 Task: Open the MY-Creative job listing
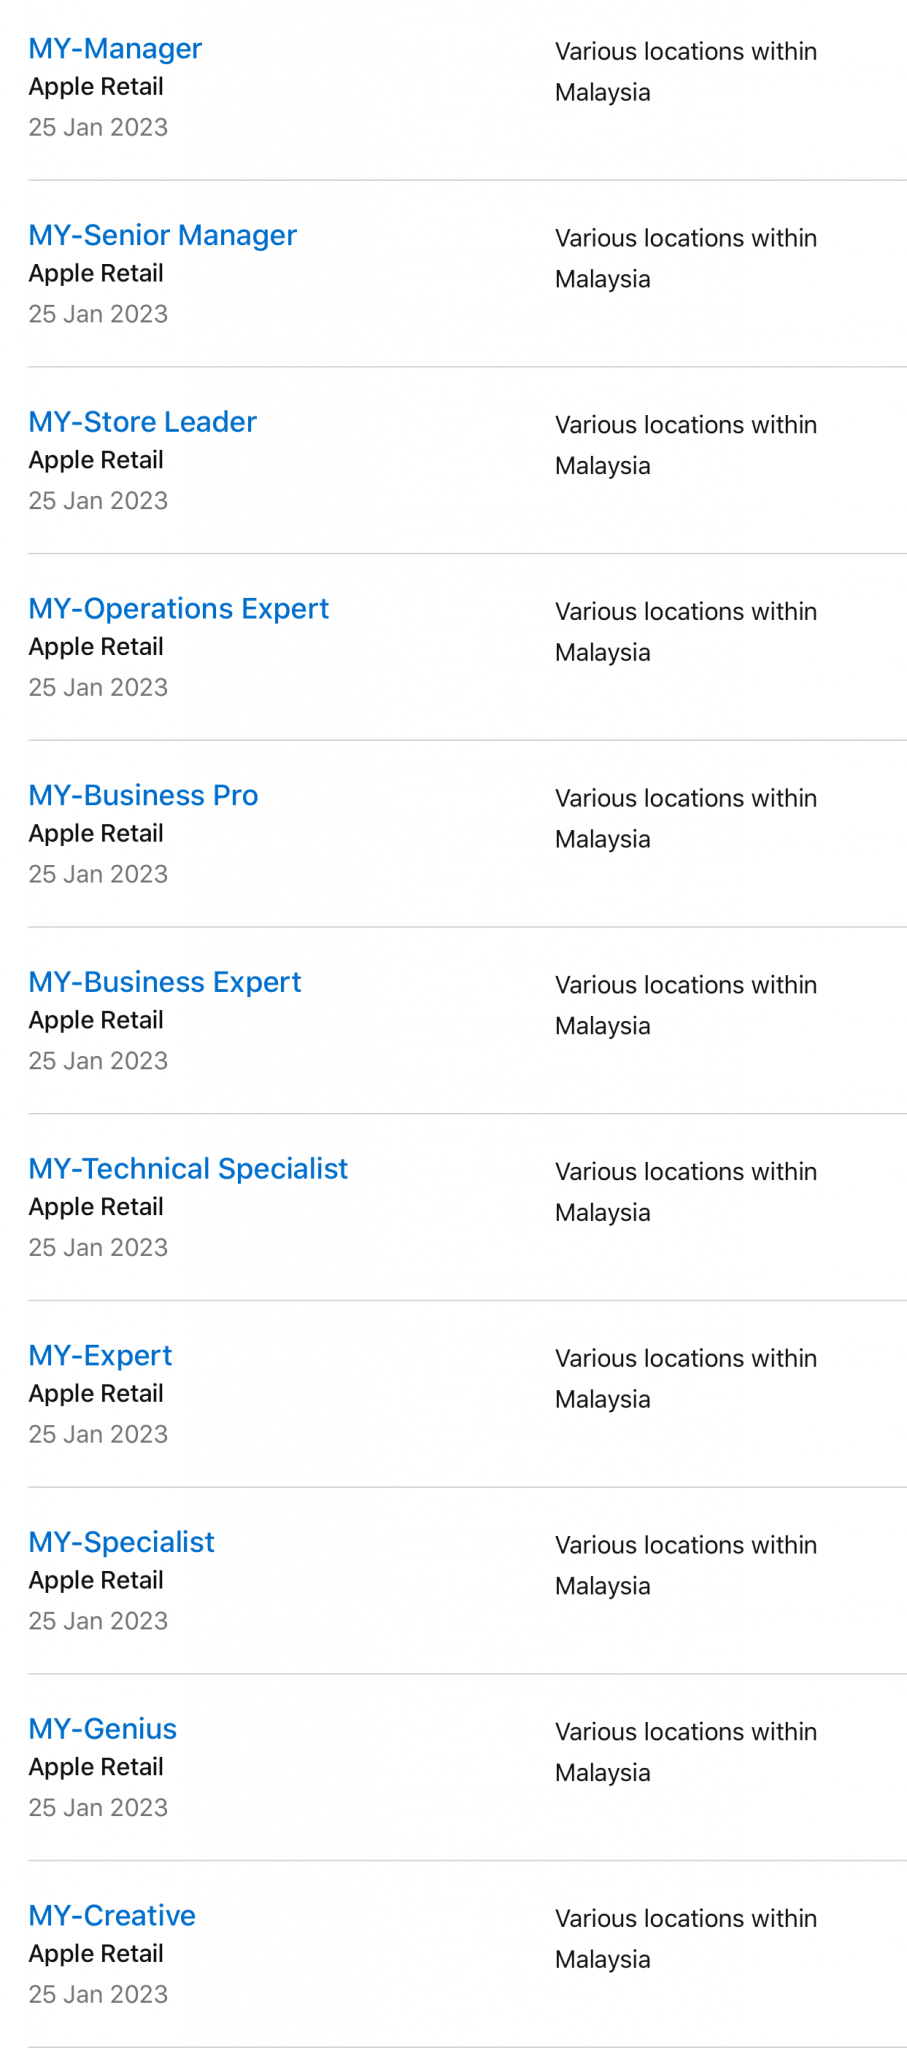point(111,1915)
